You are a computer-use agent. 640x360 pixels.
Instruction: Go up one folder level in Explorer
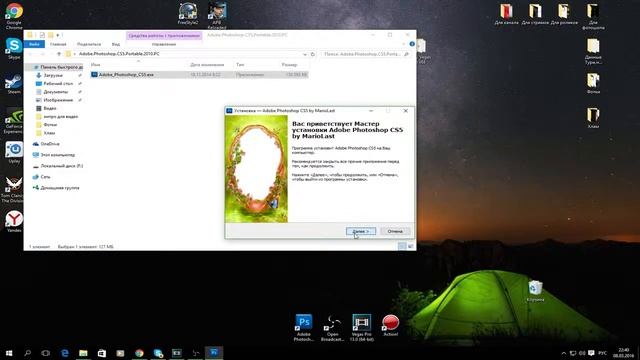point(59,54)
